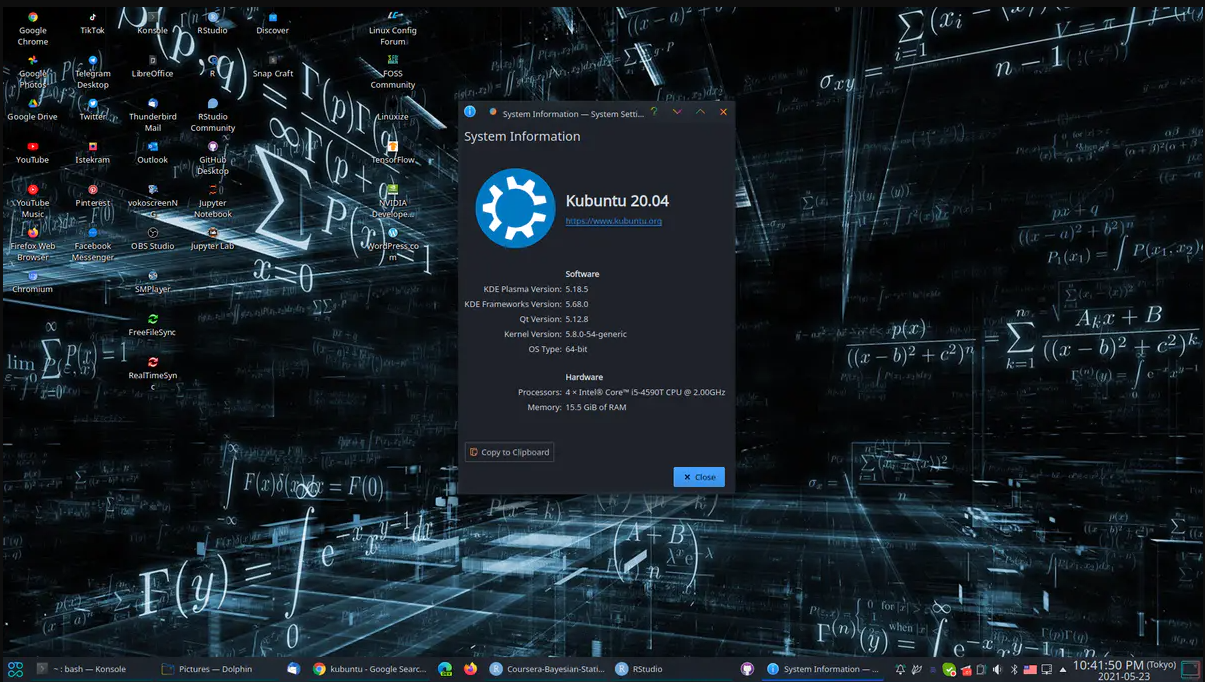The height and width of the screenshot is (682, 1205).
Task: Open the https://www.kubuntu.org link
Action: pos(613,221)
